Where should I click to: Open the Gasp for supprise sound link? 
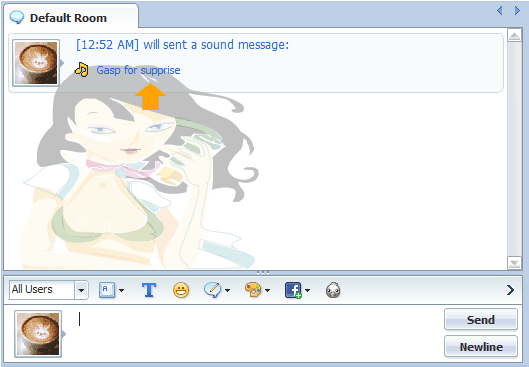tap(138, 70)
